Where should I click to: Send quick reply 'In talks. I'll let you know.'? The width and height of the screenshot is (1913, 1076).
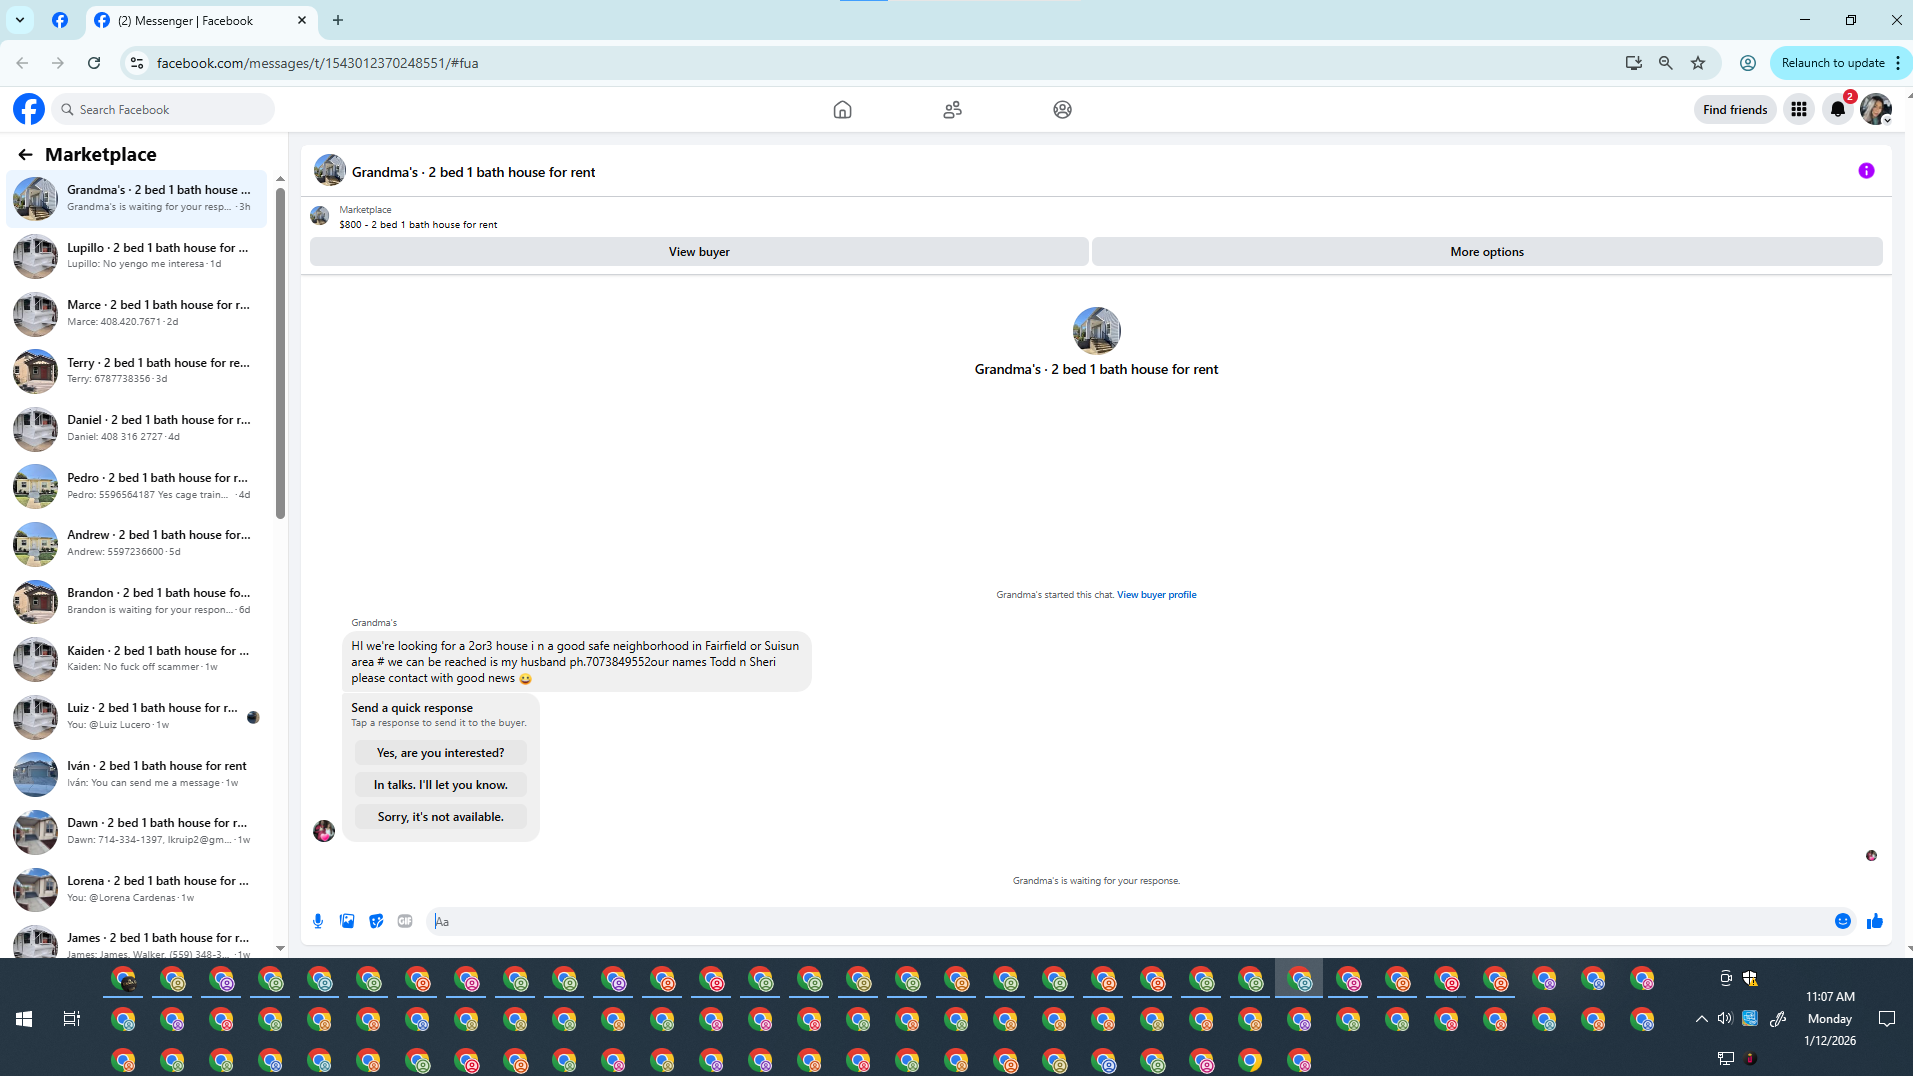pos(440,785)
